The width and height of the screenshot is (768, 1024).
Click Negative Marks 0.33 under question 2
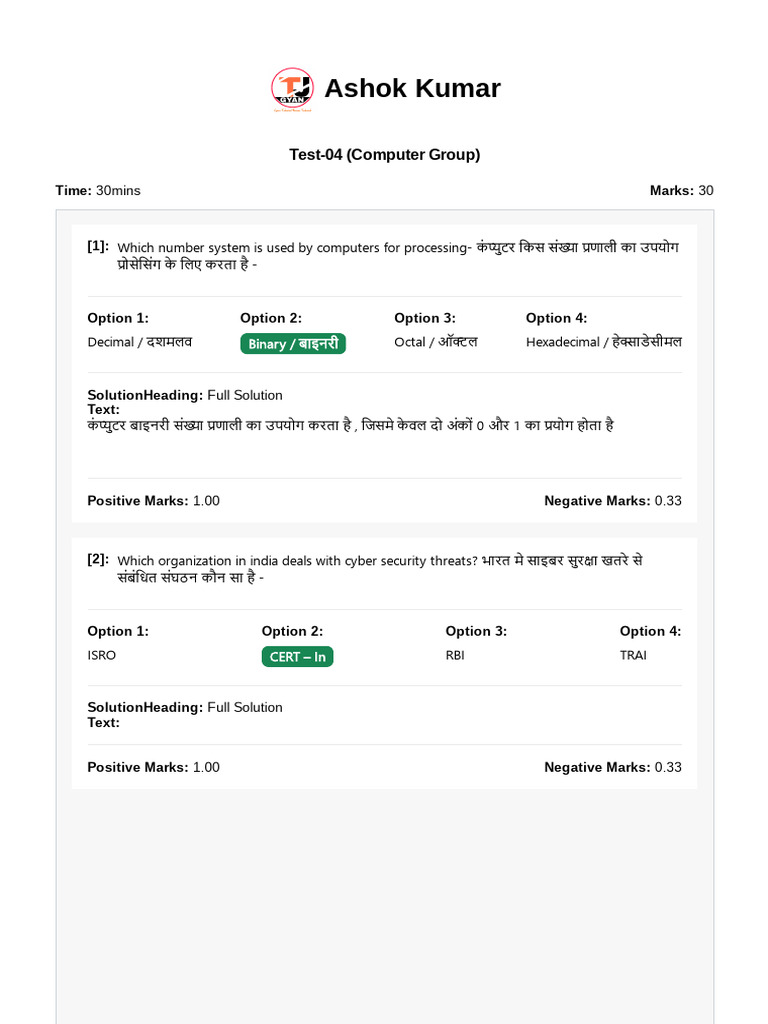coord(612,767)
